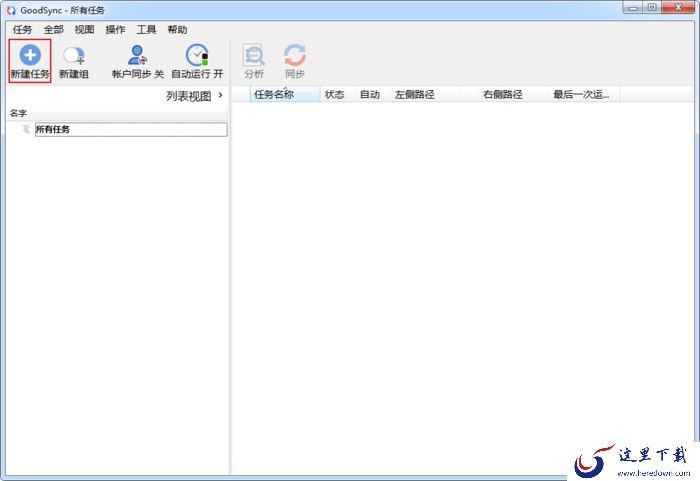Minimize the GoodSync window
The image size is (700, 481).
(x=633, y=8)
